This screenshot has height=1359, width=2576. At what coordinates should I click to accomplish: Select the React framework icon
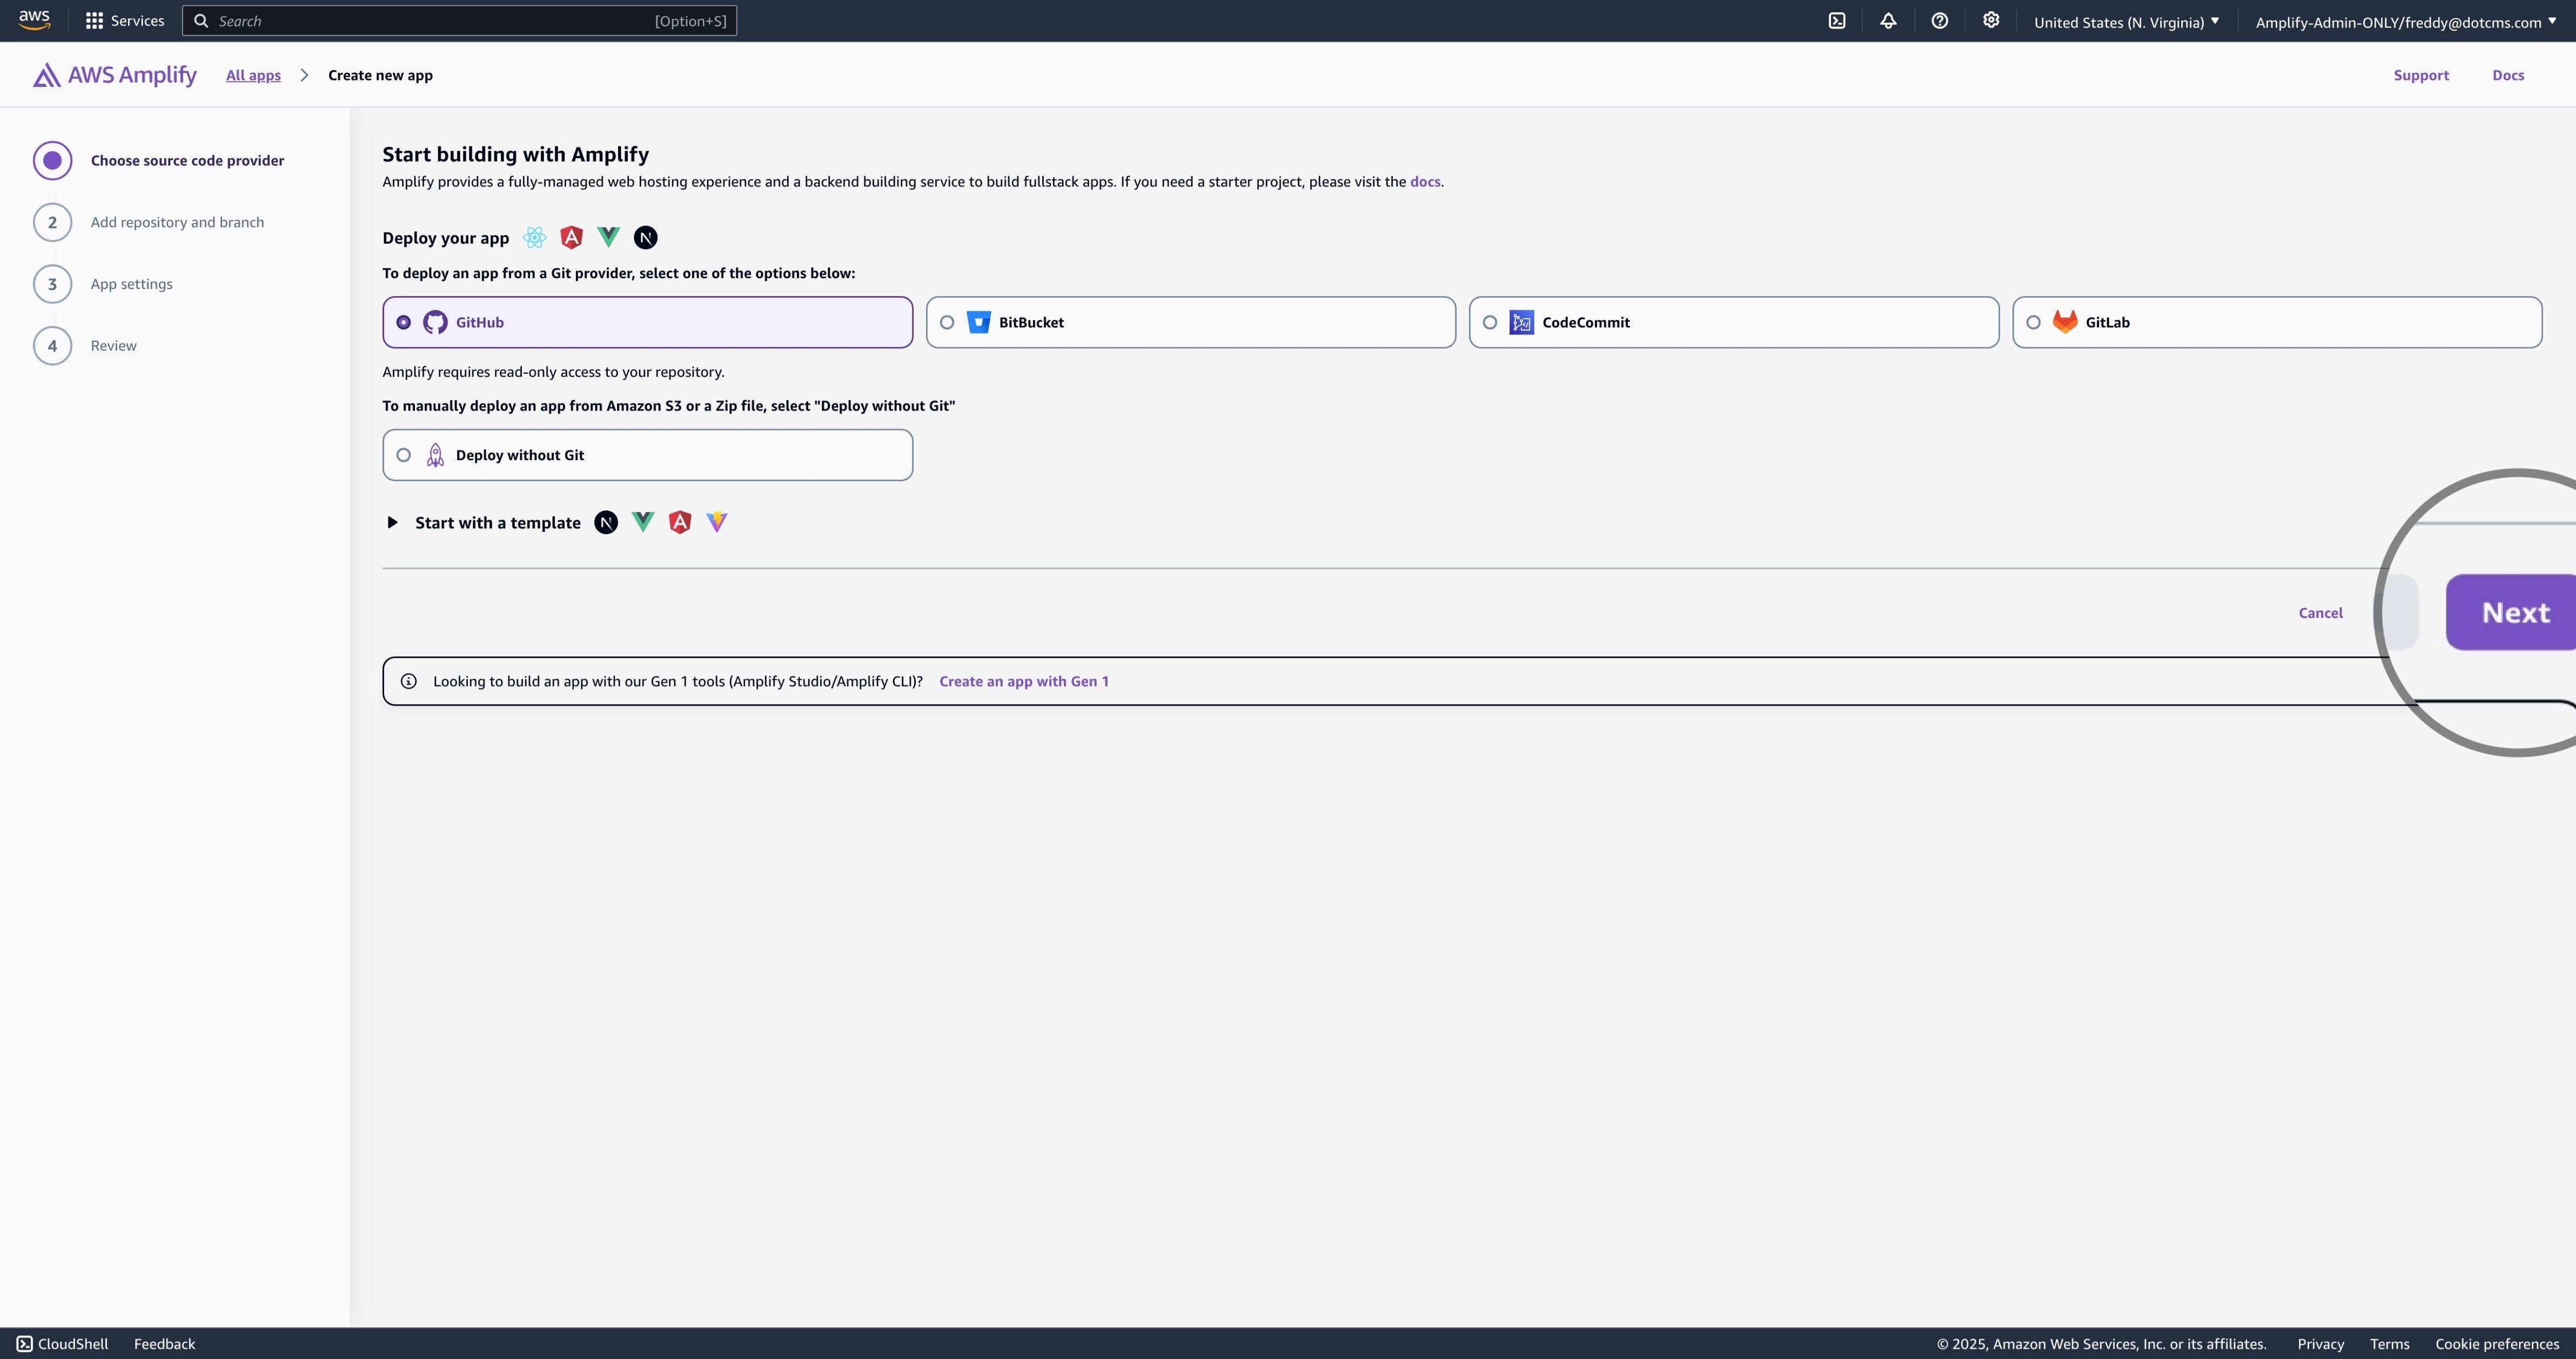click(x=535, y=237)
